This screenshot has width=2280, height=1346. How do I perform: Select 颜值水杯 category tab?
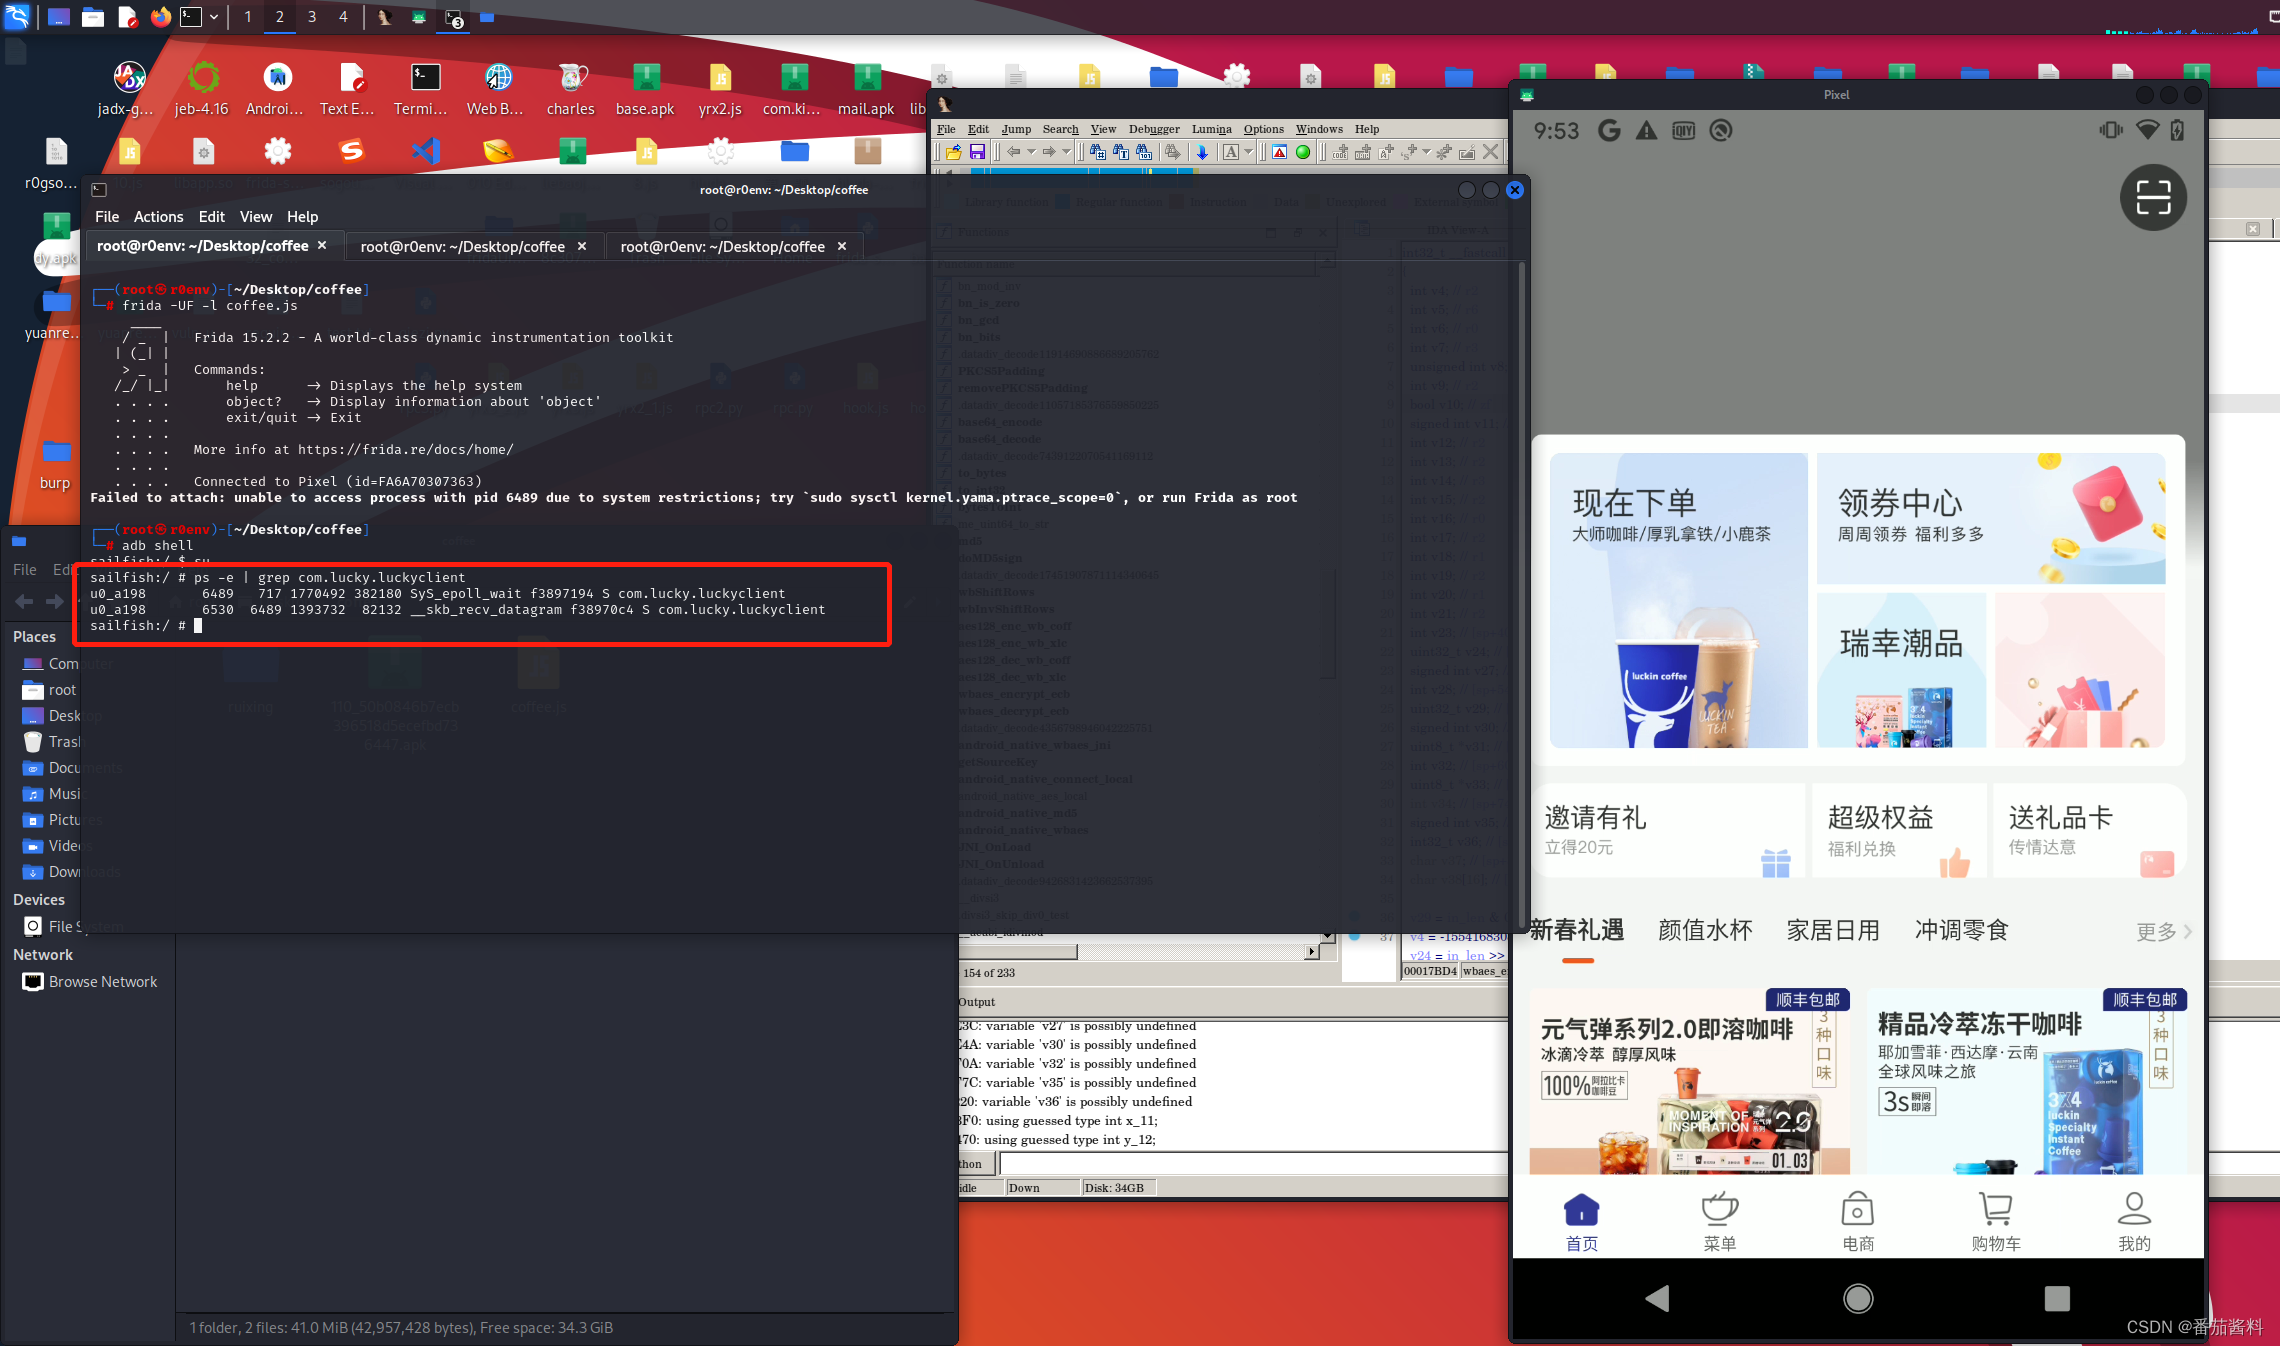pyautogui.click(x=1705, y=930)
